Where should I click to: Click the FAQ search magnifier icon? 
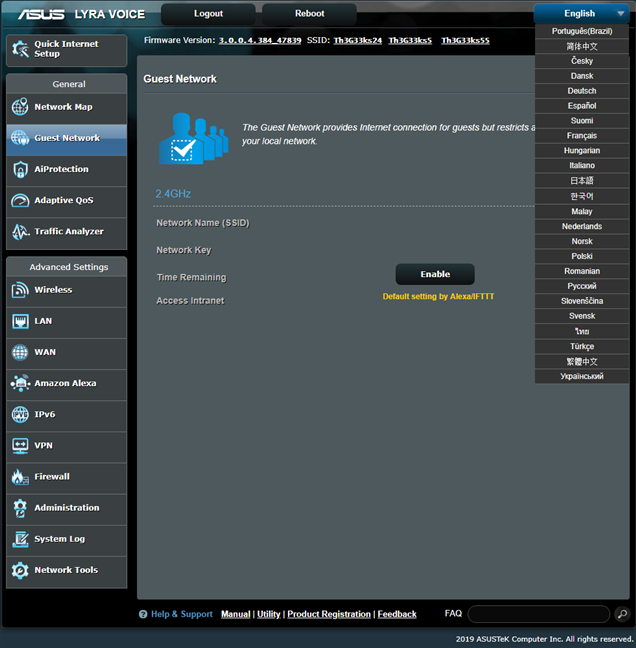[x=622, y=614]
